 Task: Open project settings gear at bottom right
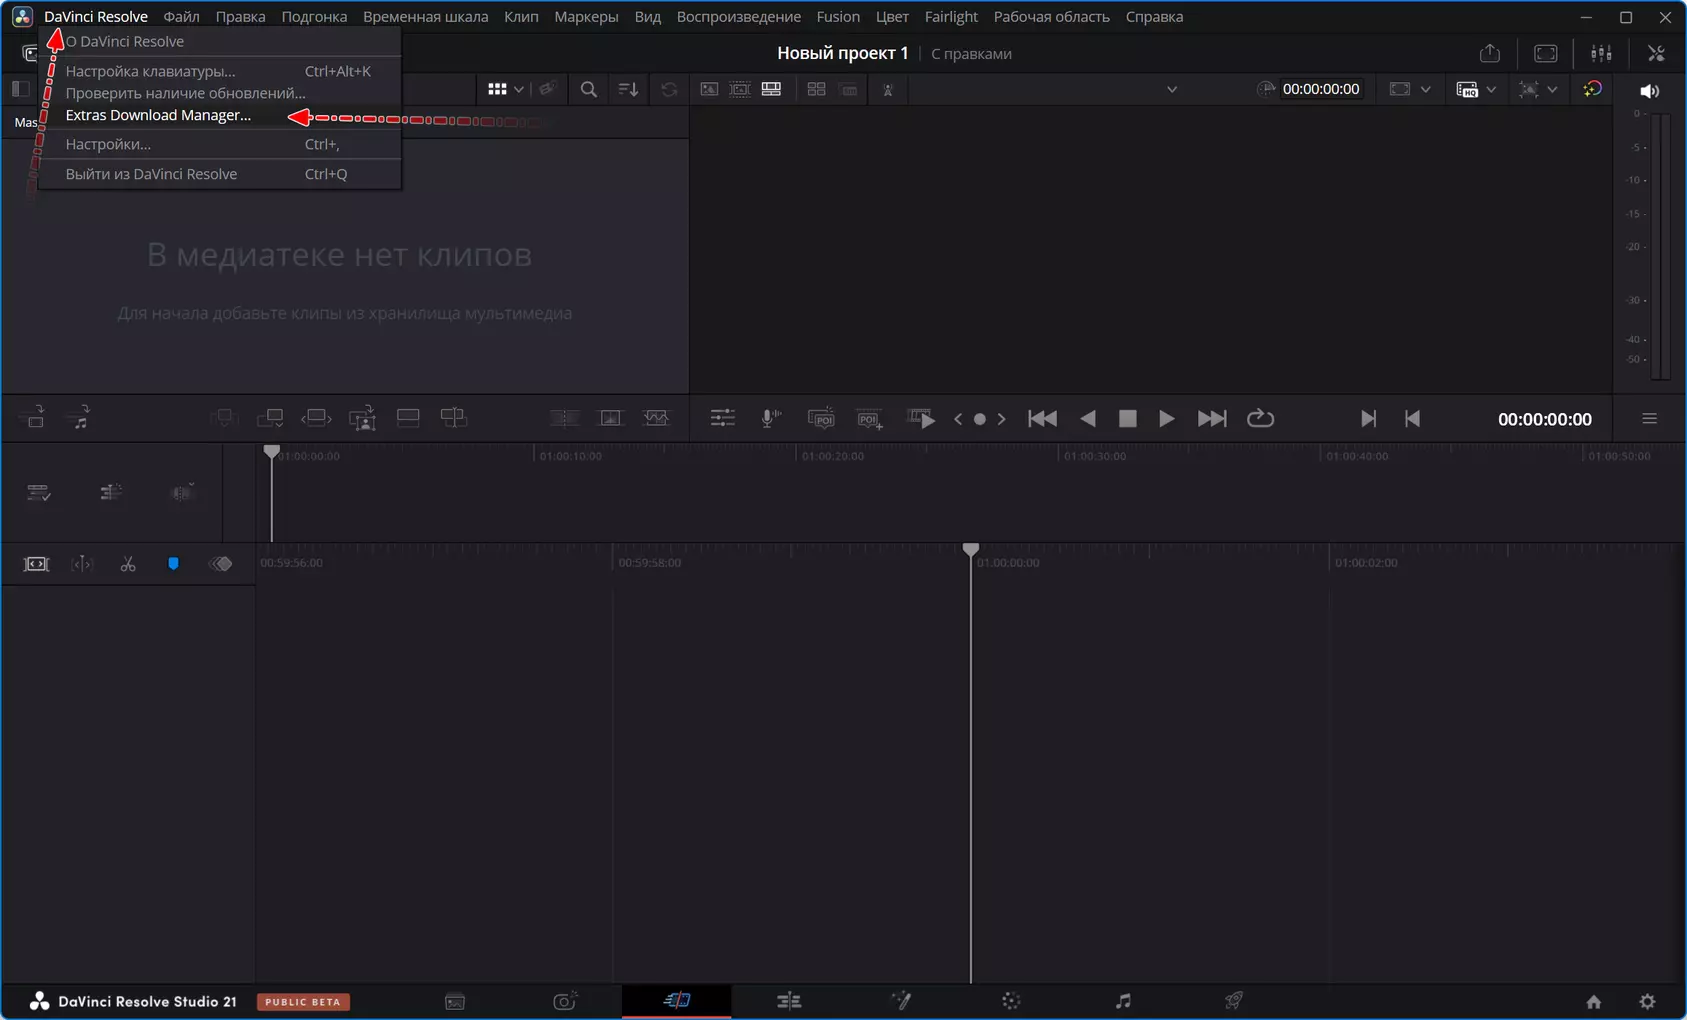(1648, 1001)
